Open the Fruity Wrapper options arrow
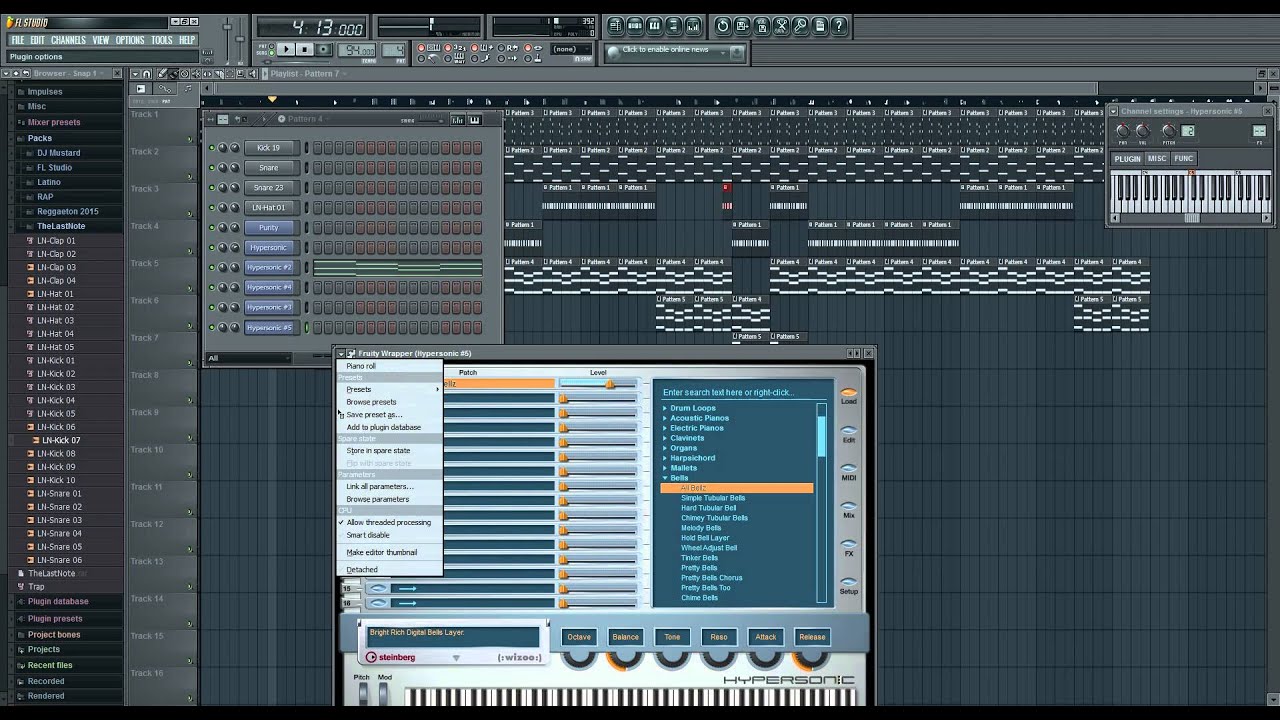This screenshot has height=720, width=1280. pyautogui.click(x=341, y=353)
